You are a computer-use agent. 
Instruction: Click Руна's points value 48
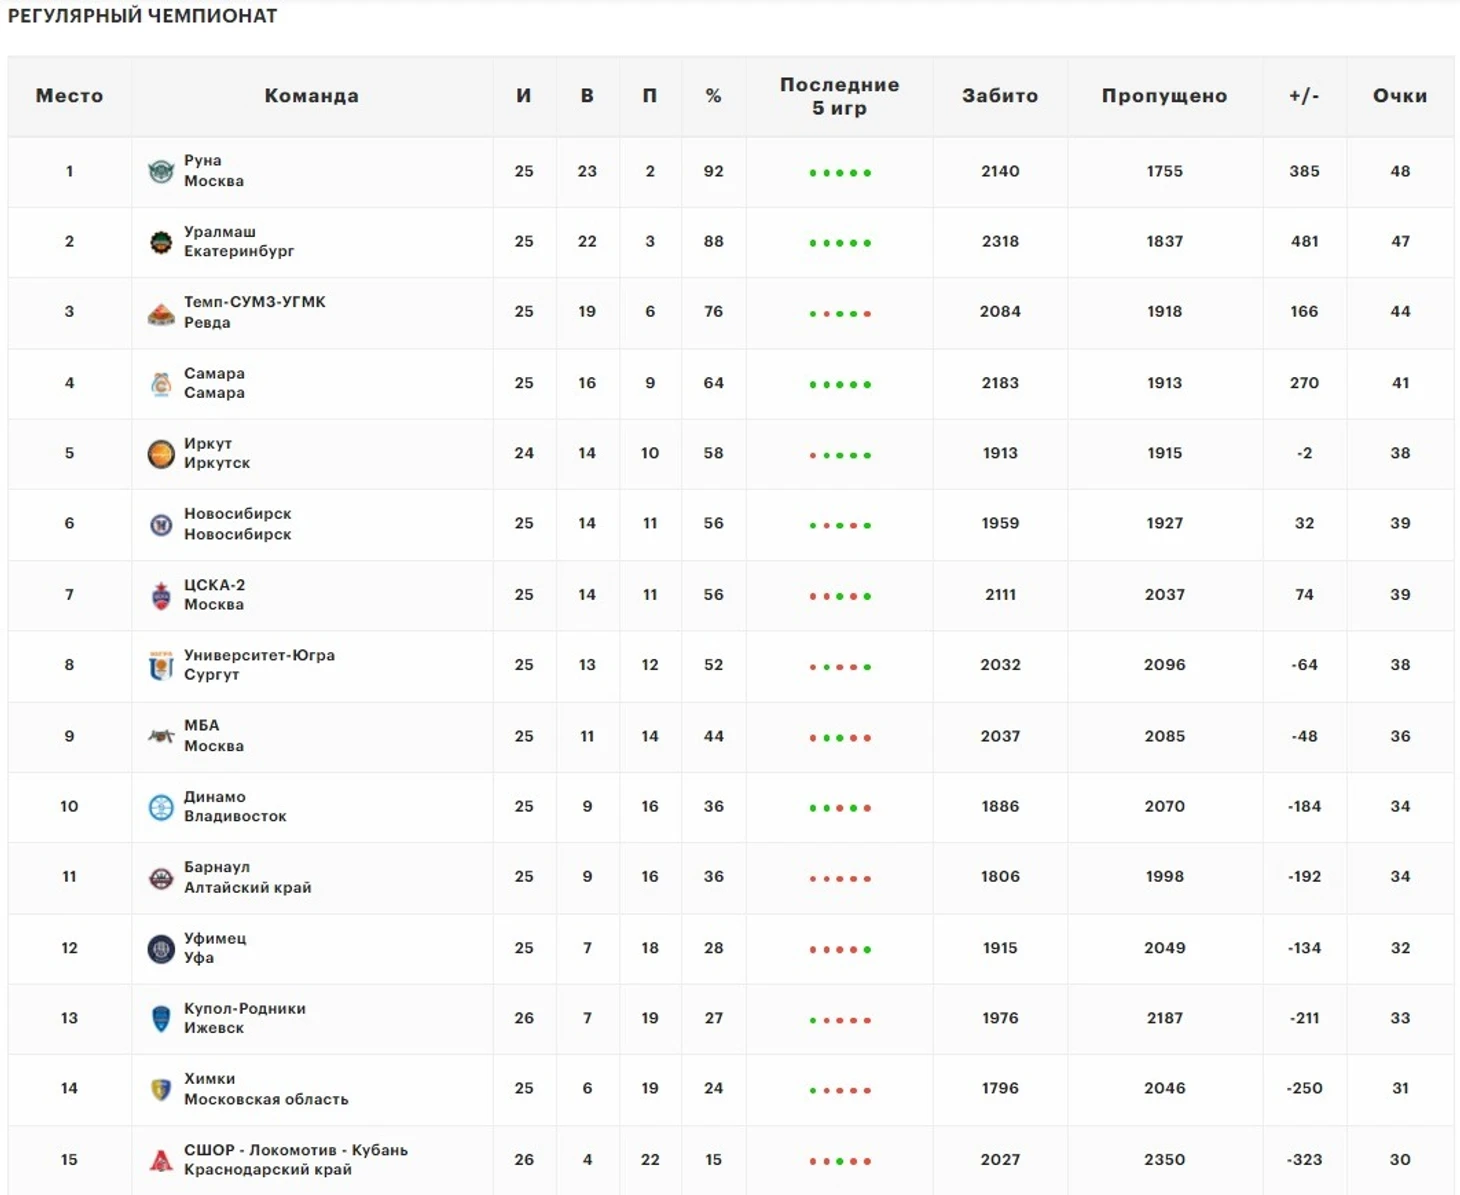click(1400, 171)
